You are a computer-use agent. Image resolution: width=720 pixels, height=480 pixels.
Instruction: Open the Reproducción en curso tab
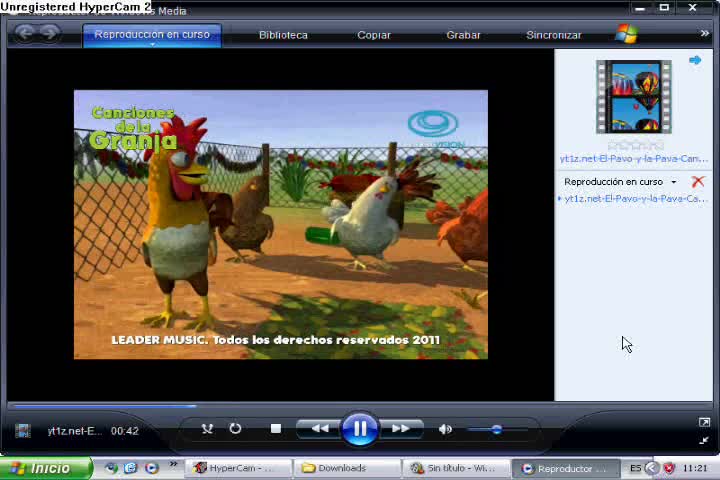pos(152,35)
